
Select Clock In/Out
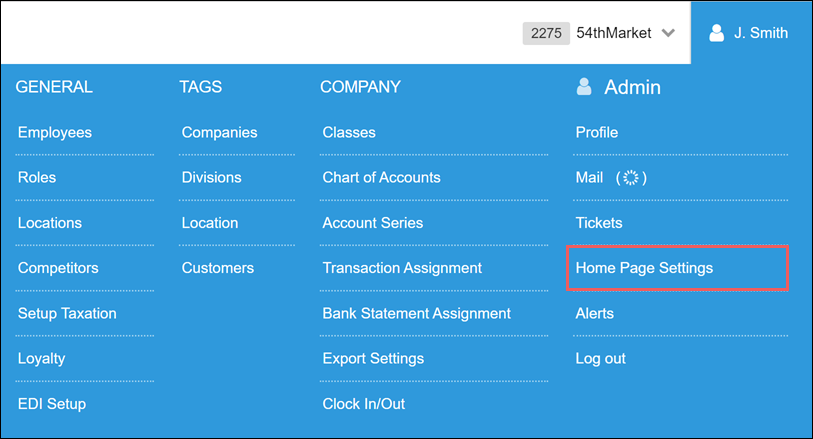click(x=363, y=404)
